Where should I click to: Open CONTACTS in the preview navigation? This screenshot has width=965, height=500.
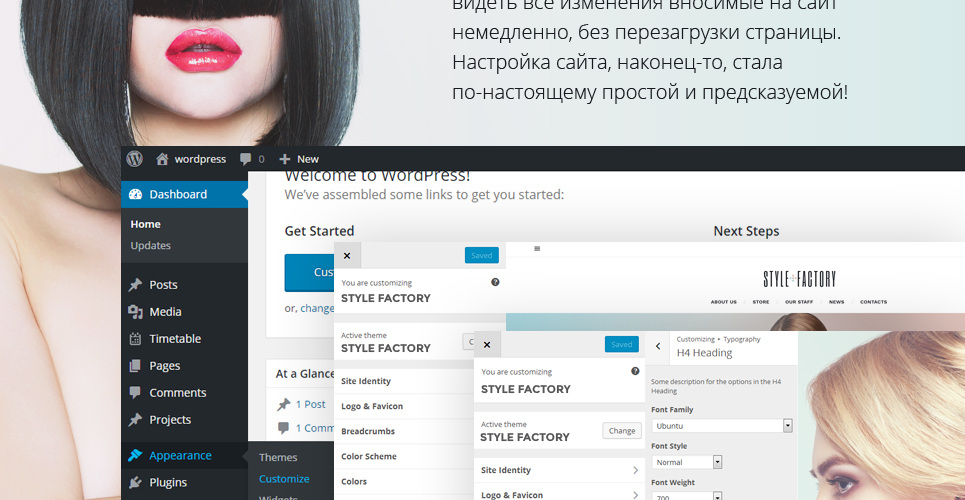coord(873,302)
